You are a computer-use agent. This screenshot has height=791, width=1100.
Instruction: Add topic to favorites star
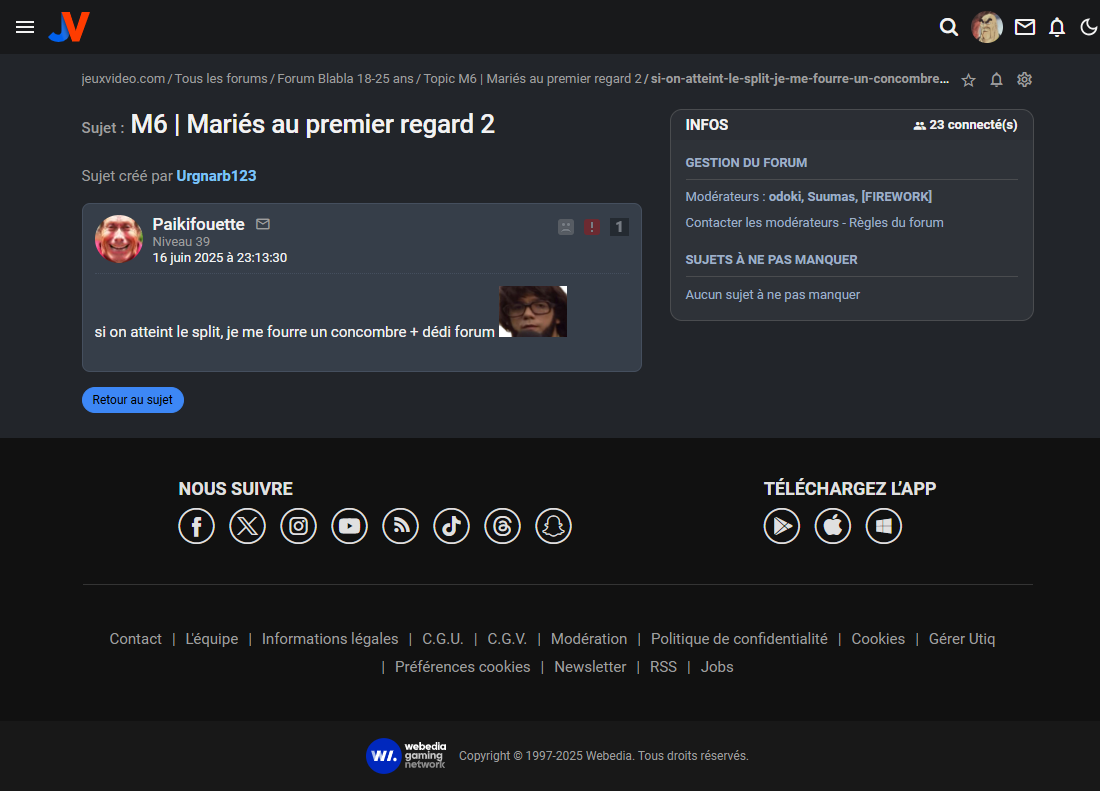click(969, 80)
